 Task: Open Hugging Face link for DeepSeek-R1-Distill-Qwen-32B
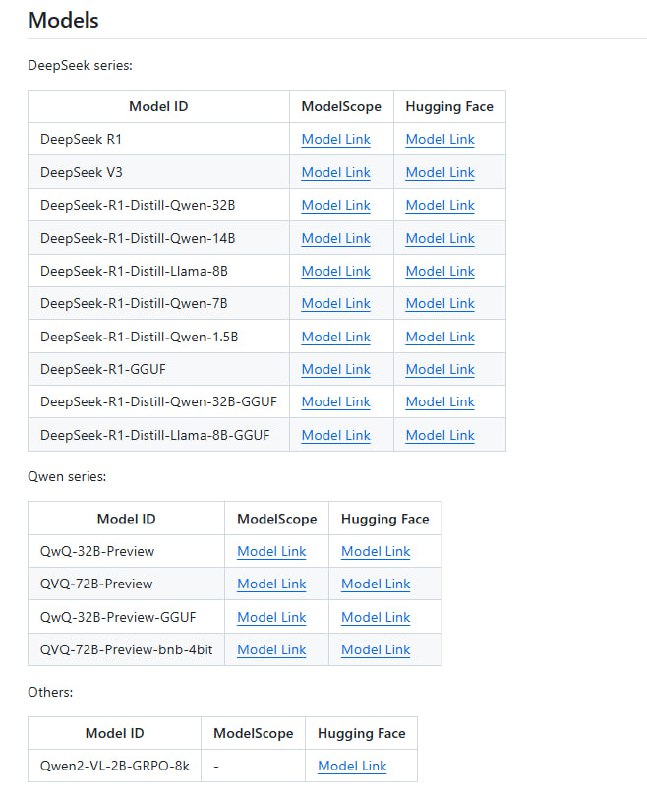tap(440, 206)
